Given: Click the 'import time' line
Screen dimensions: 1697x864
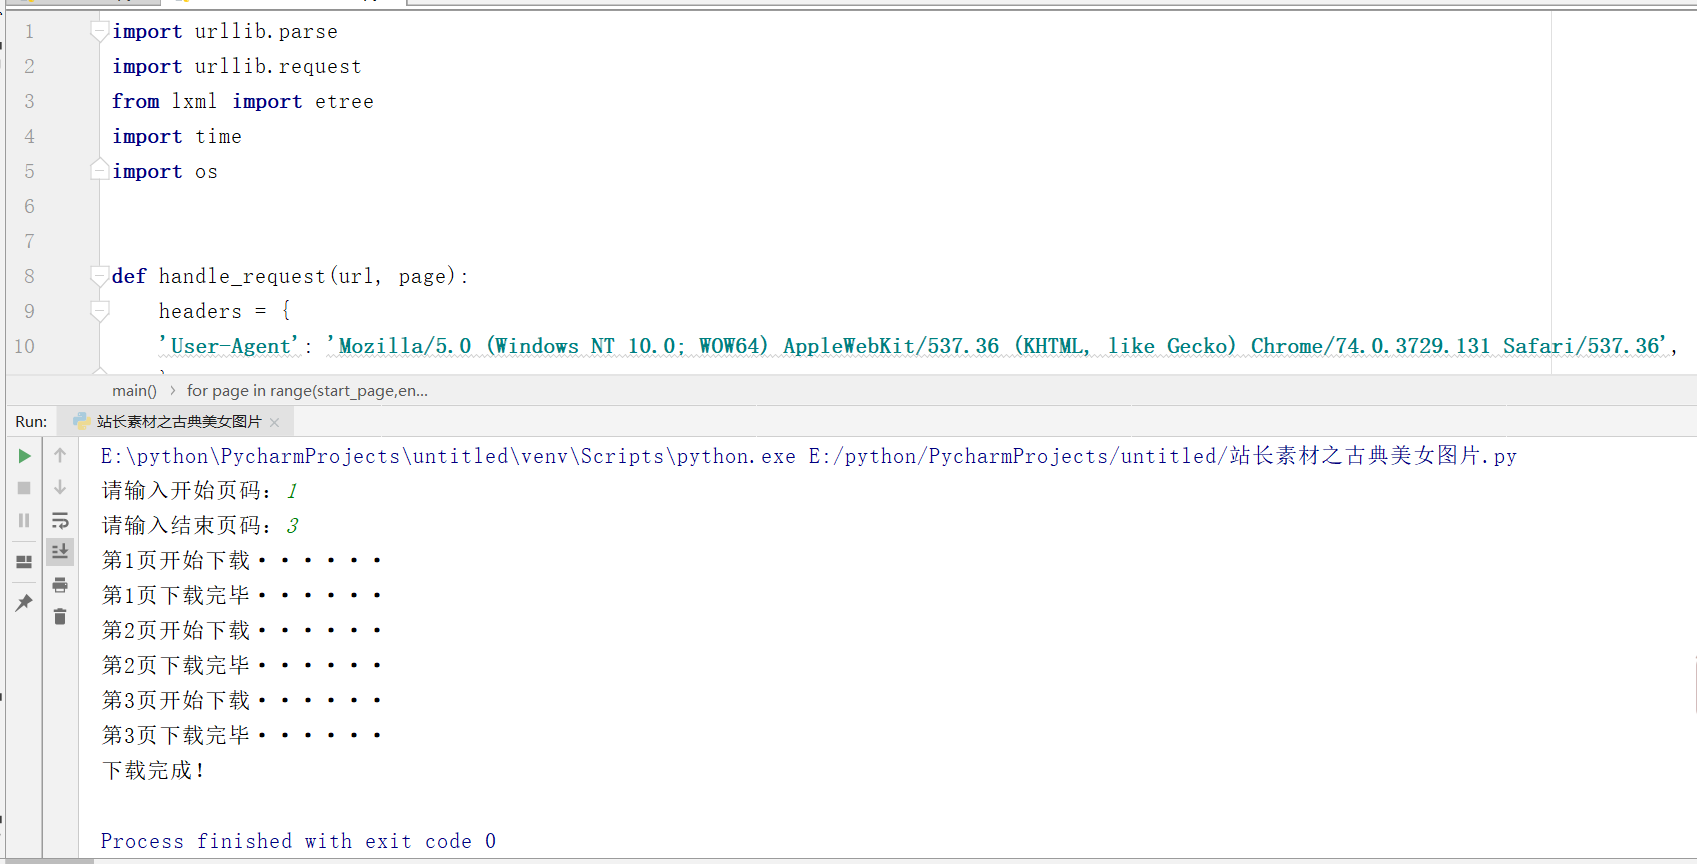Looking at the screenshot, I should (177, 137).
